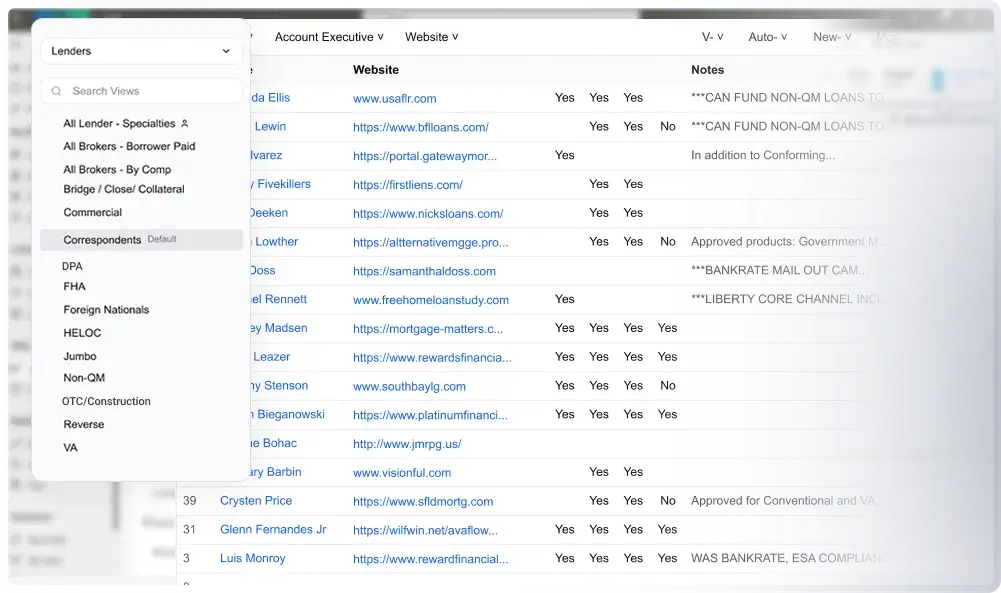Open Crysten Price's record
The image size is (1001, 593).
[256, 501]
